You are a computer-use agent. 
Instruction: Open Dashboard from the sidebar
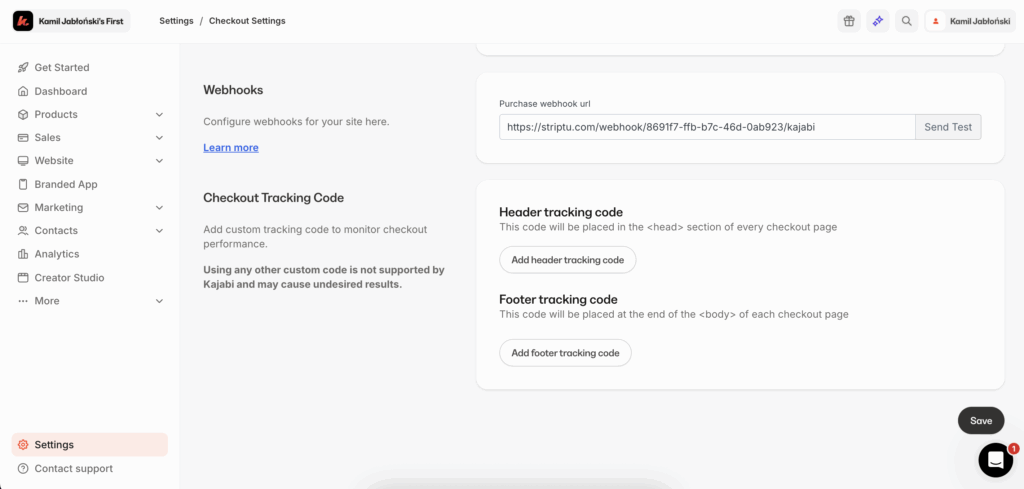click(x=60, y=91)
